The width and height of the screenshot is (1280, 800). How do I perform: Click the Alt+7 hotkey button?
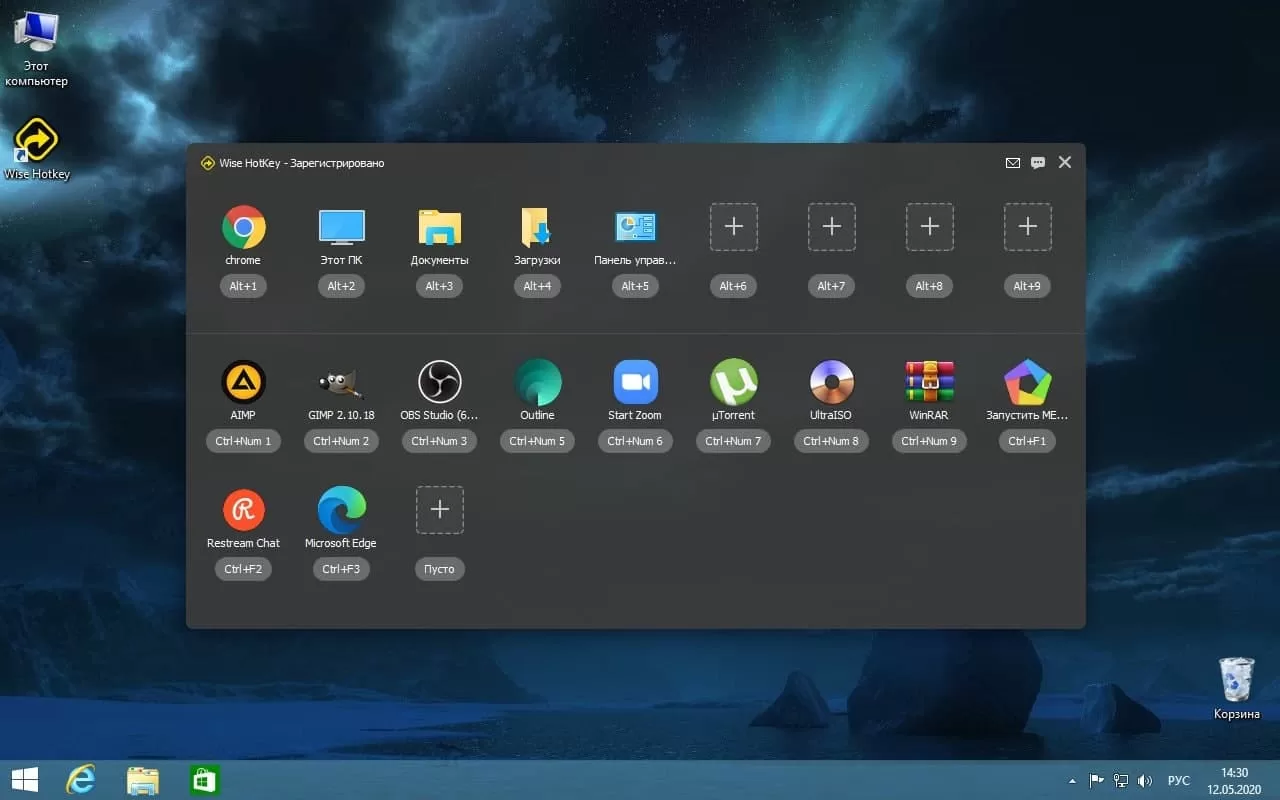click(831, 286)
